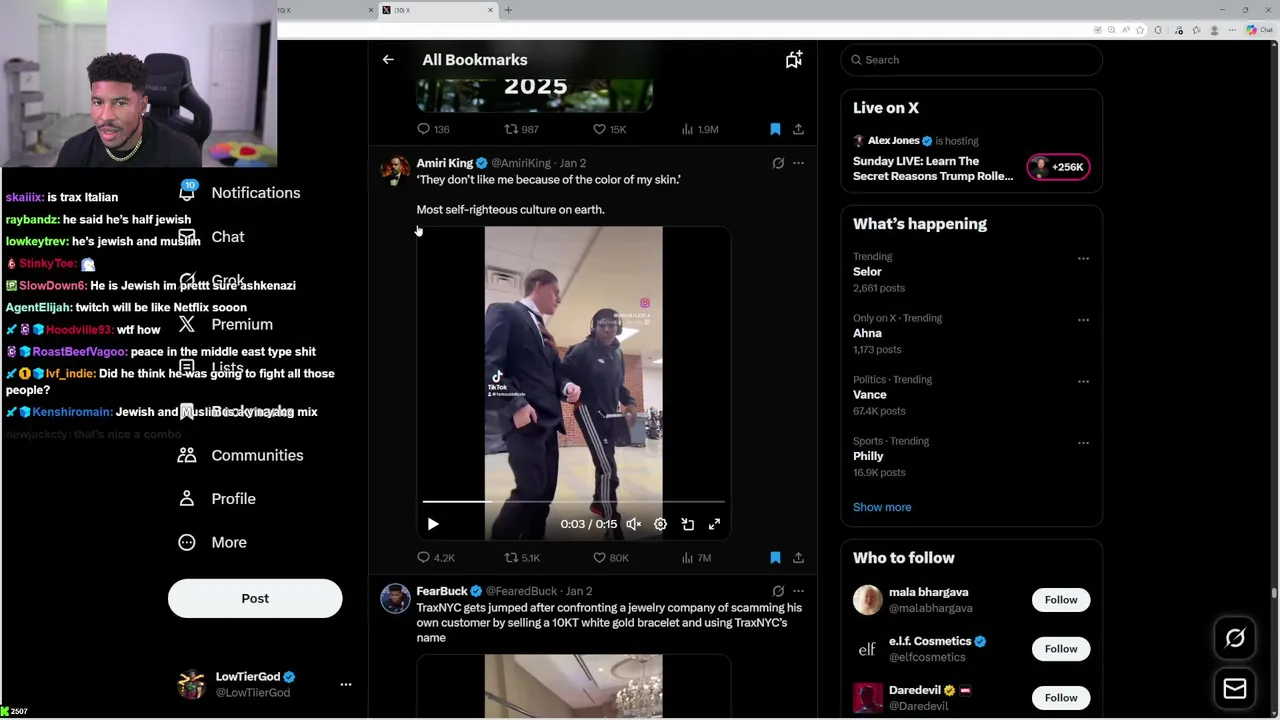Go back with the All Bookmarks arrow
Screen dimensions: 1280x720
(x=388, y=60)
